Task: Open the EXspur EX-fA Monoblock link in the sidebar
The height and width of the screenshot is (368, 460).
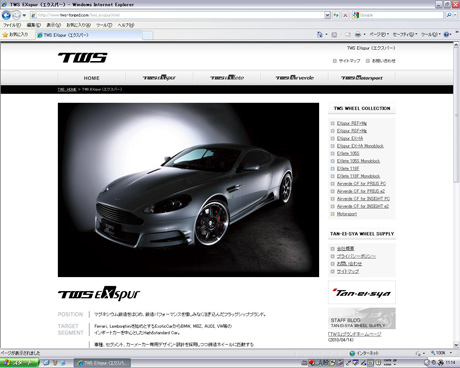Action: (x=360, y=146)
